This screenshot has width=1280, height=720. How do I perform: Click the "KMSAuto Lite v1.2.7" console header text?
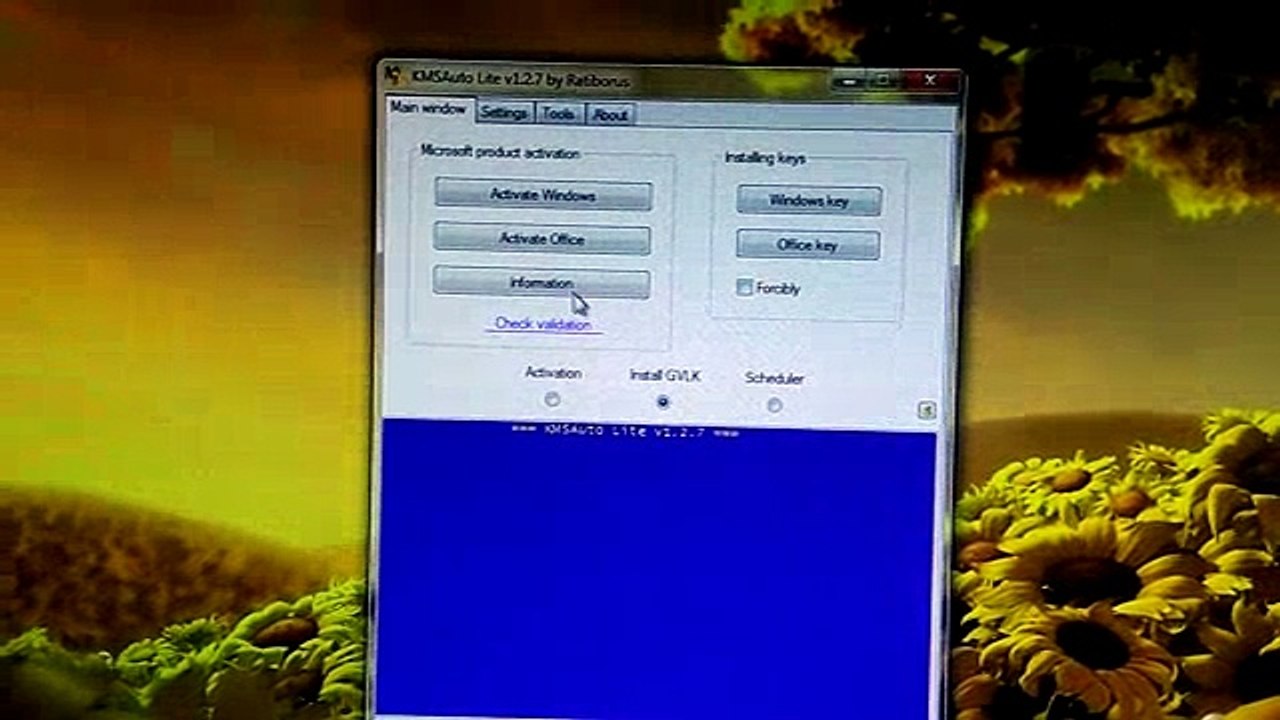[x=625, y=431]
